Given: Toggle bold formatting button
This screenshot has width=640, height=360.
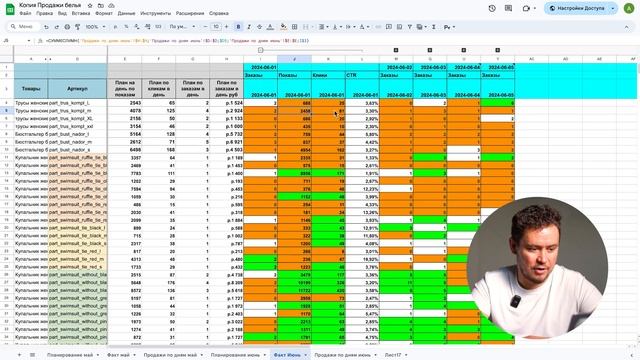Looking at the screenshot, I should (x=238, y=27).
